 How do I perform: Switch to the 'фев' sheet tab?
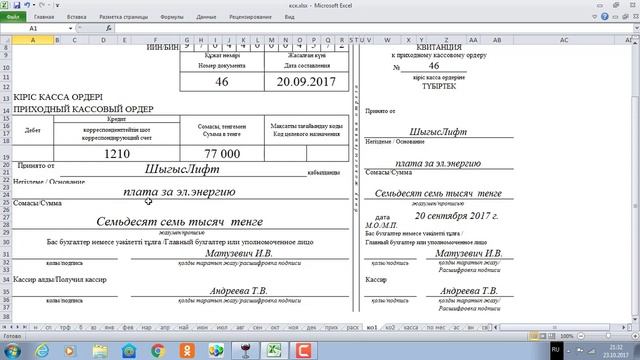128,327
